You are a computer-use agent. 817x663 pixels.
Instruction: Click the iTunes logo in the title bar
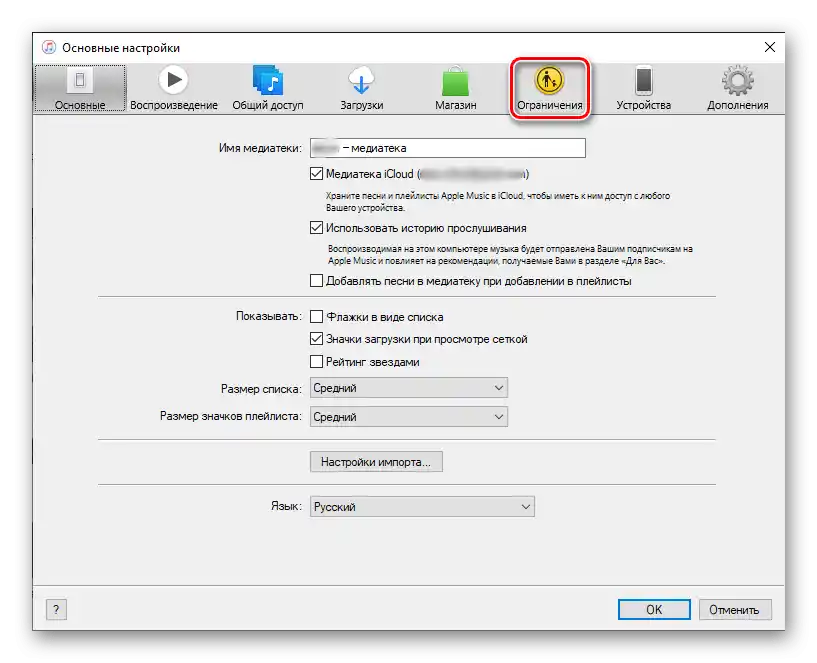(x=48, y=47)
